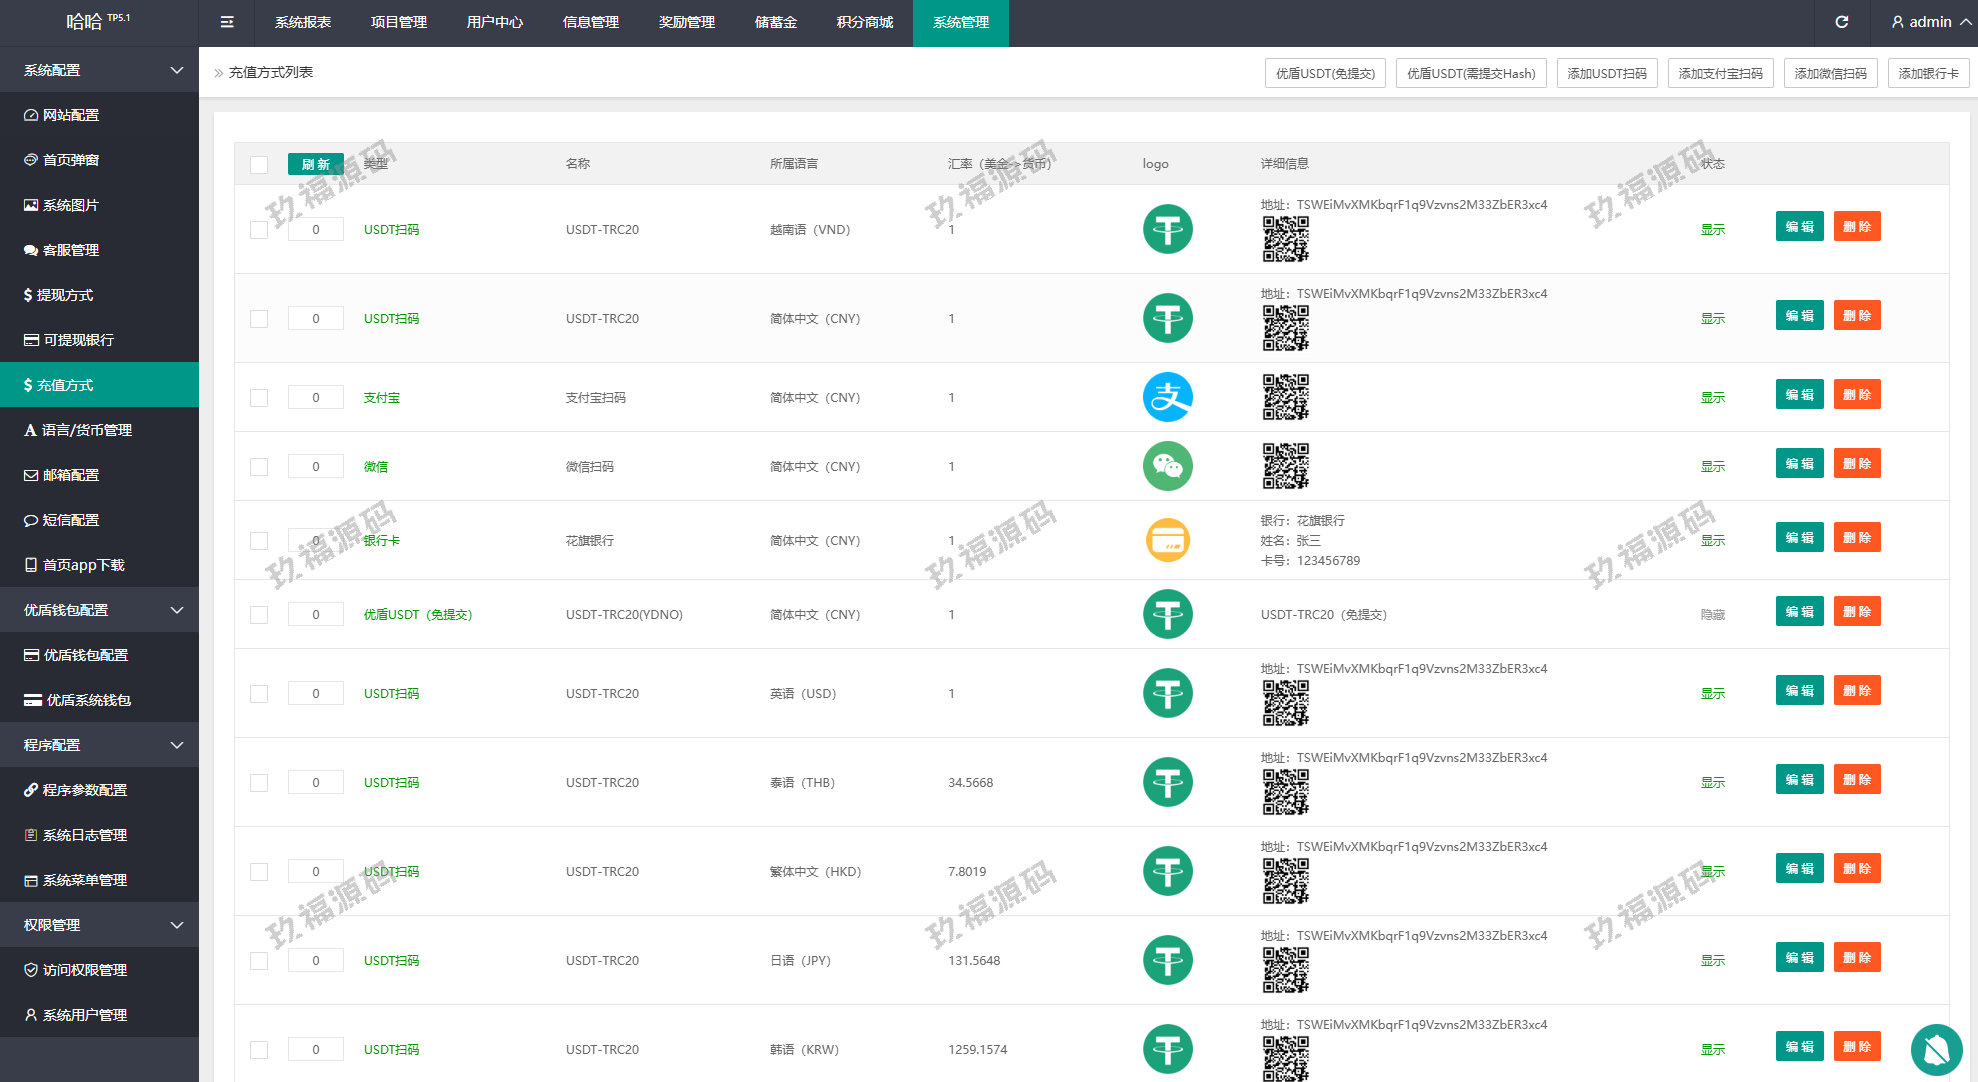The image size is (1978, 1082).
Task: Switch to the 用户中心 top menu
Action: point(494,22)
